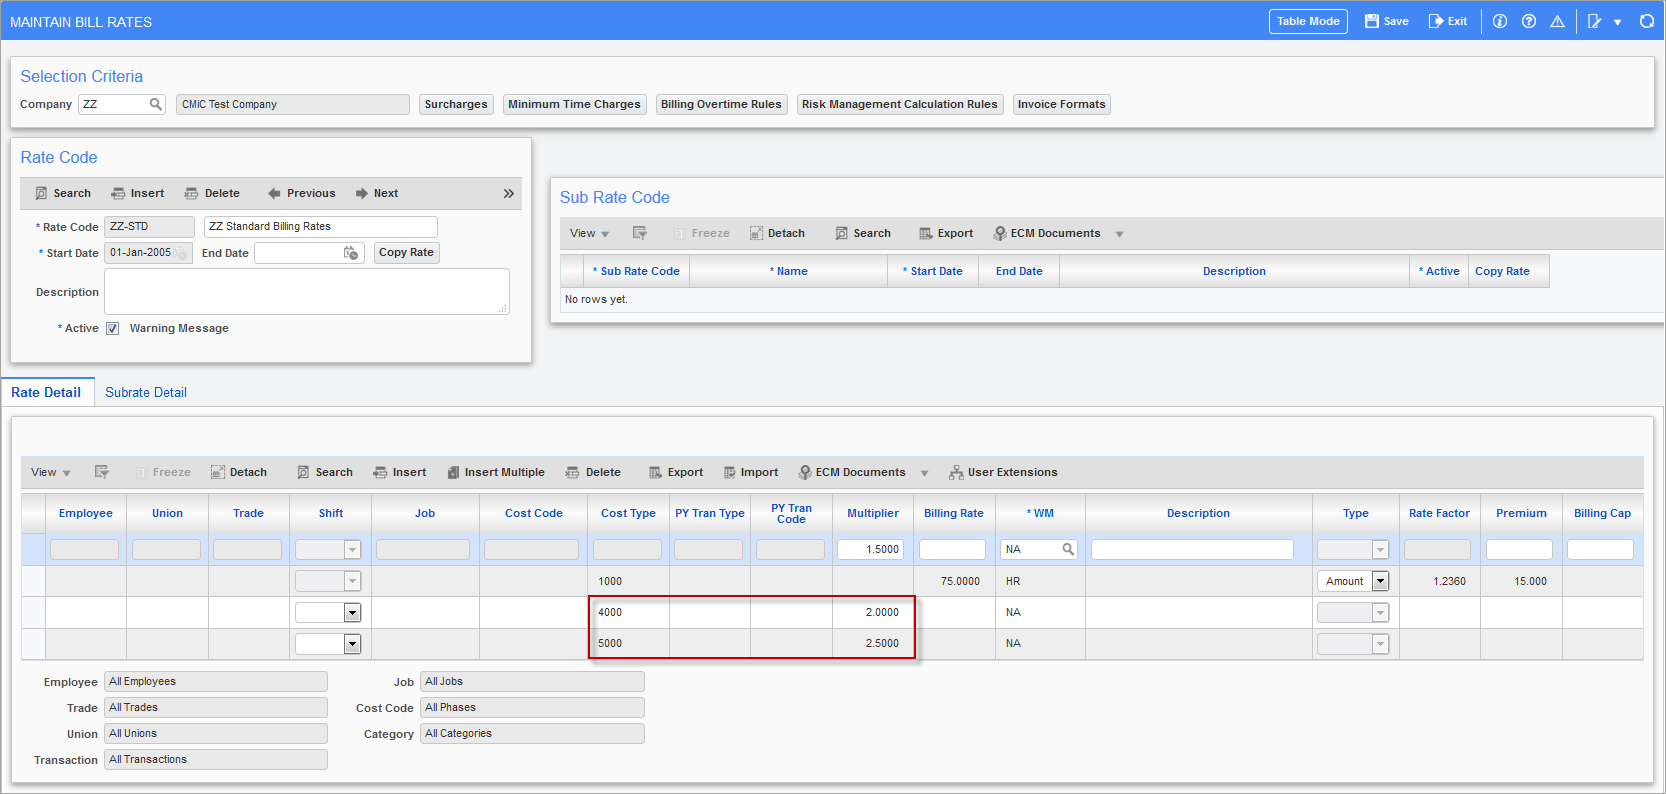The width and height of the screenshot is (1666, 794).
Task: Click the WM lookup magnifier icon
Action: (x=1068, y=549)
